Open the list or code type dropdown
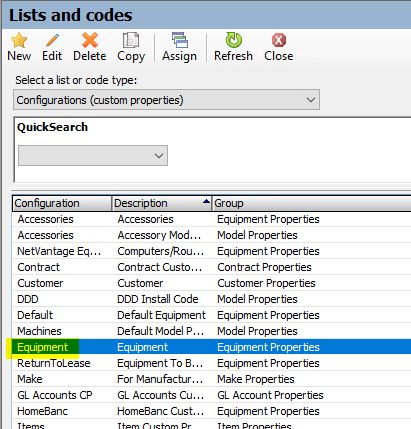The image size is (411, 429). coord(166,100)
